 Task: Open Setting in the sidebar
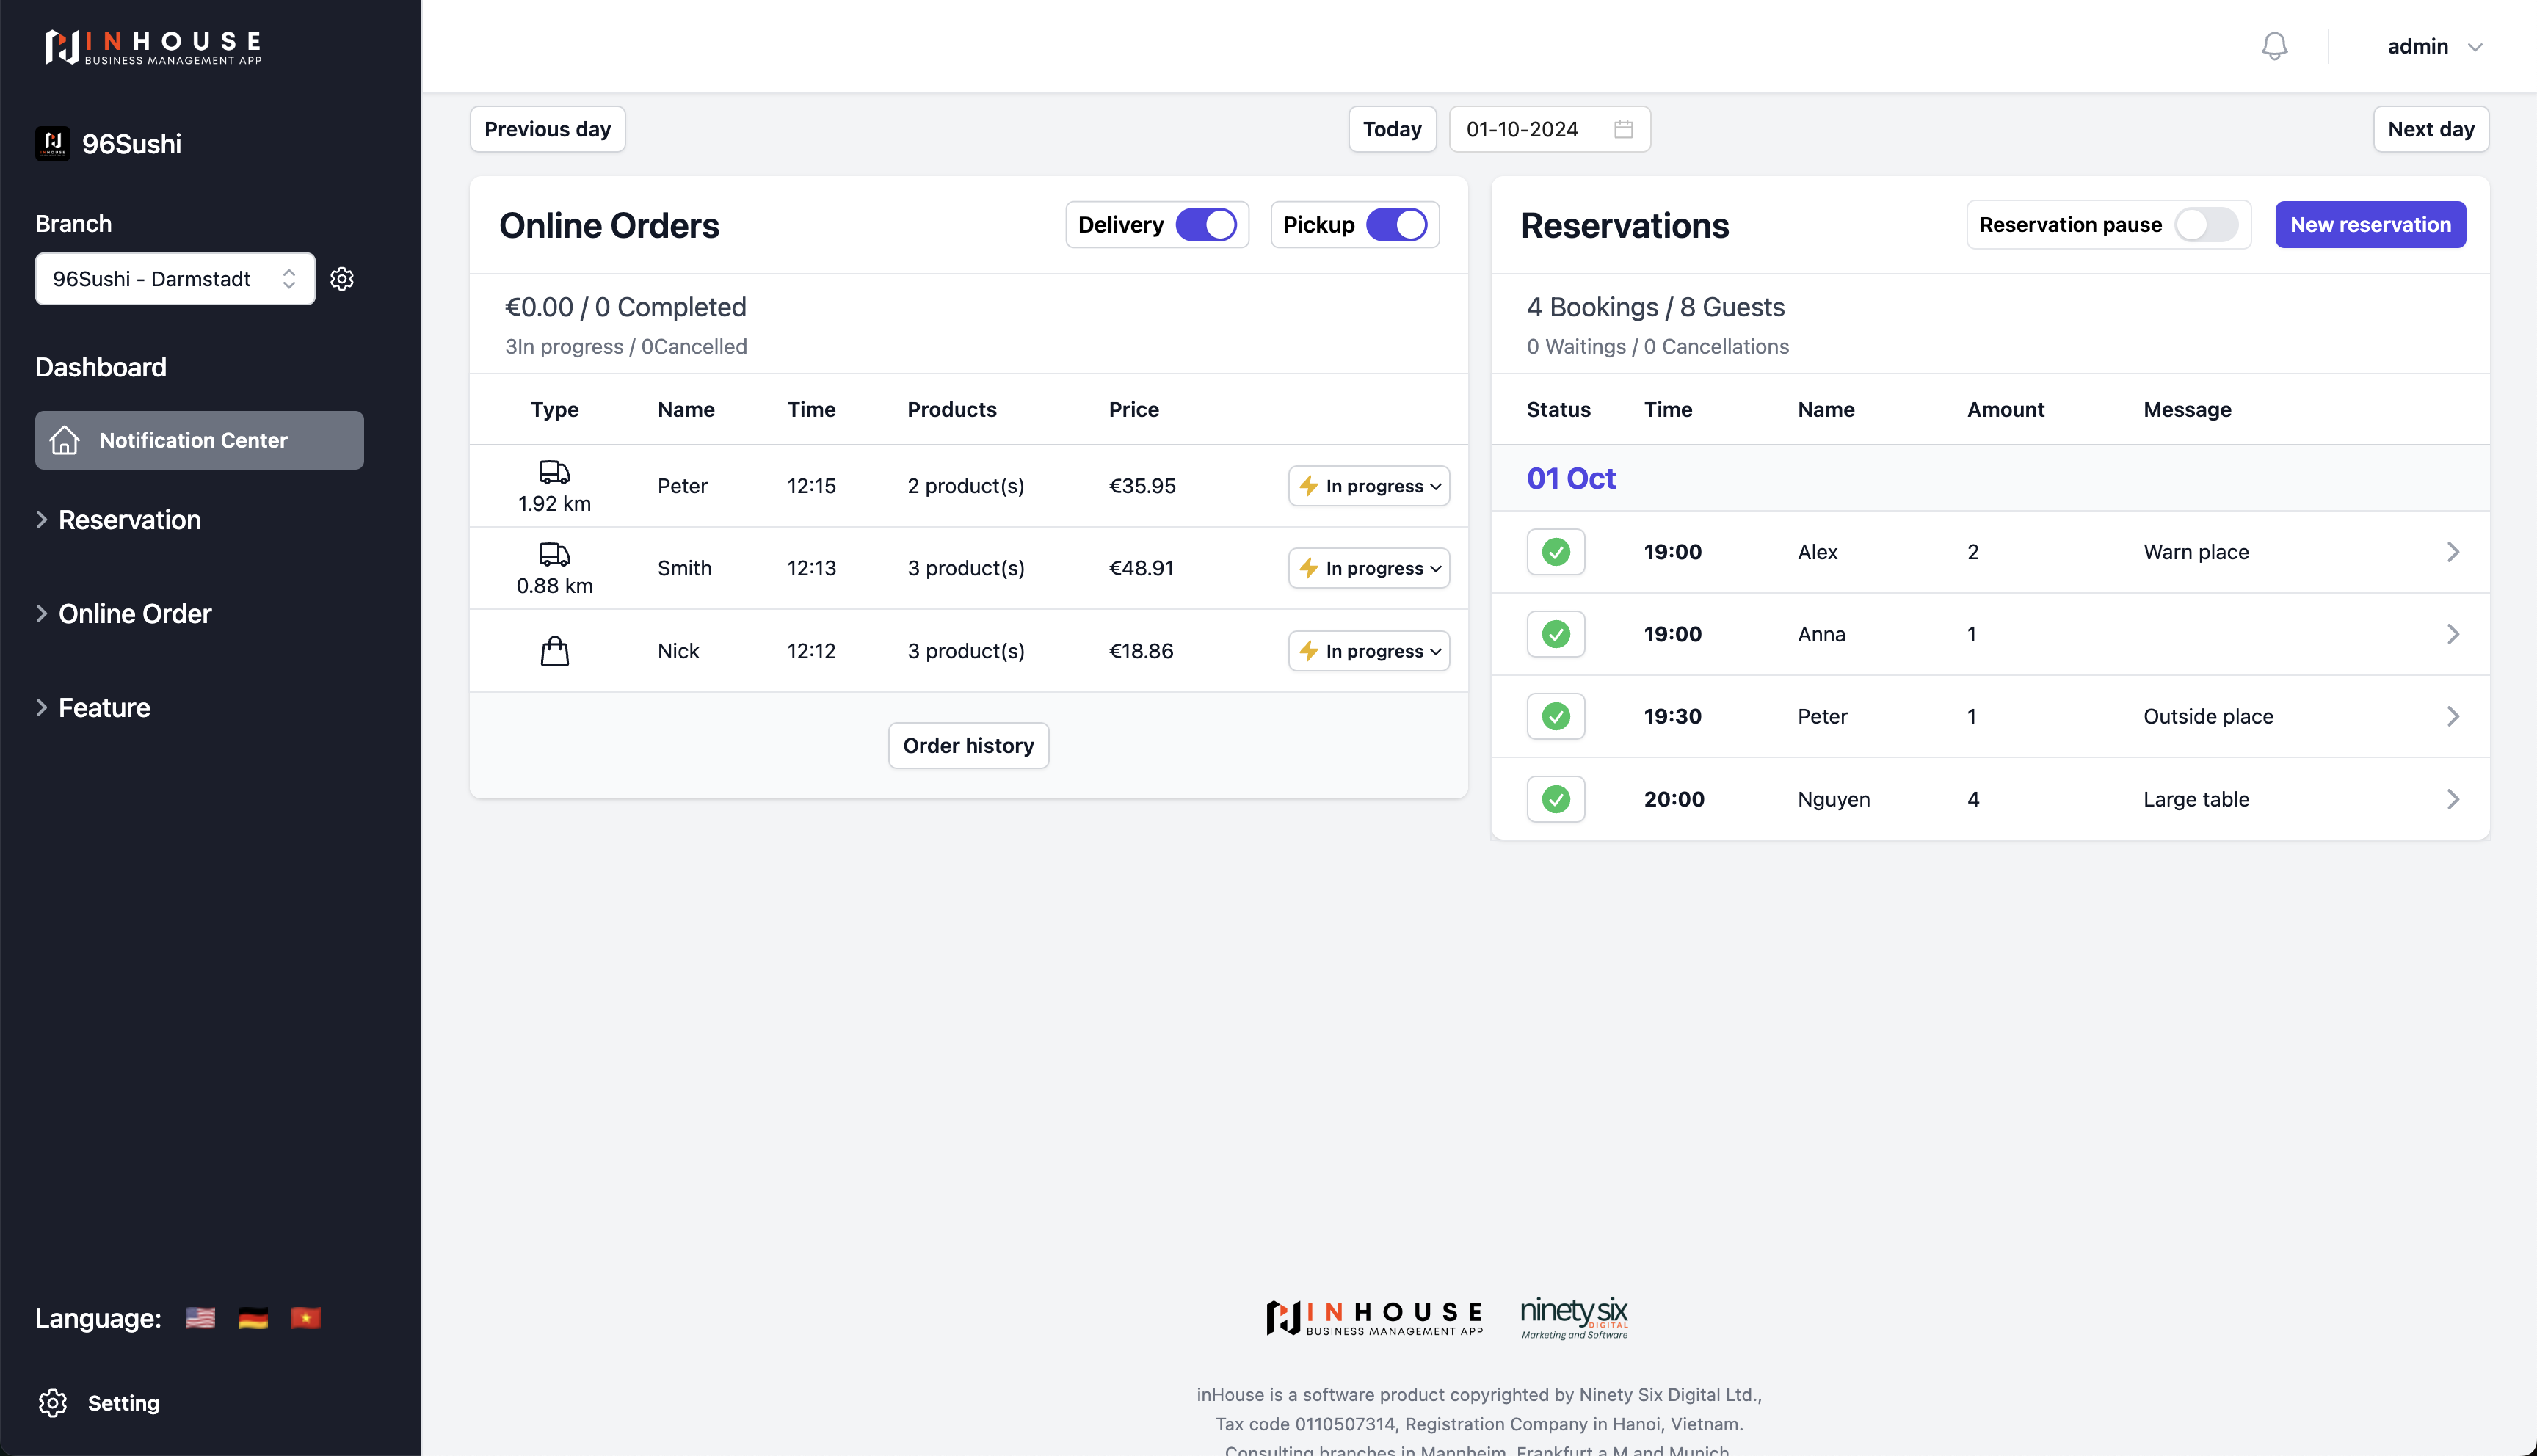(x=99, y=1403)
